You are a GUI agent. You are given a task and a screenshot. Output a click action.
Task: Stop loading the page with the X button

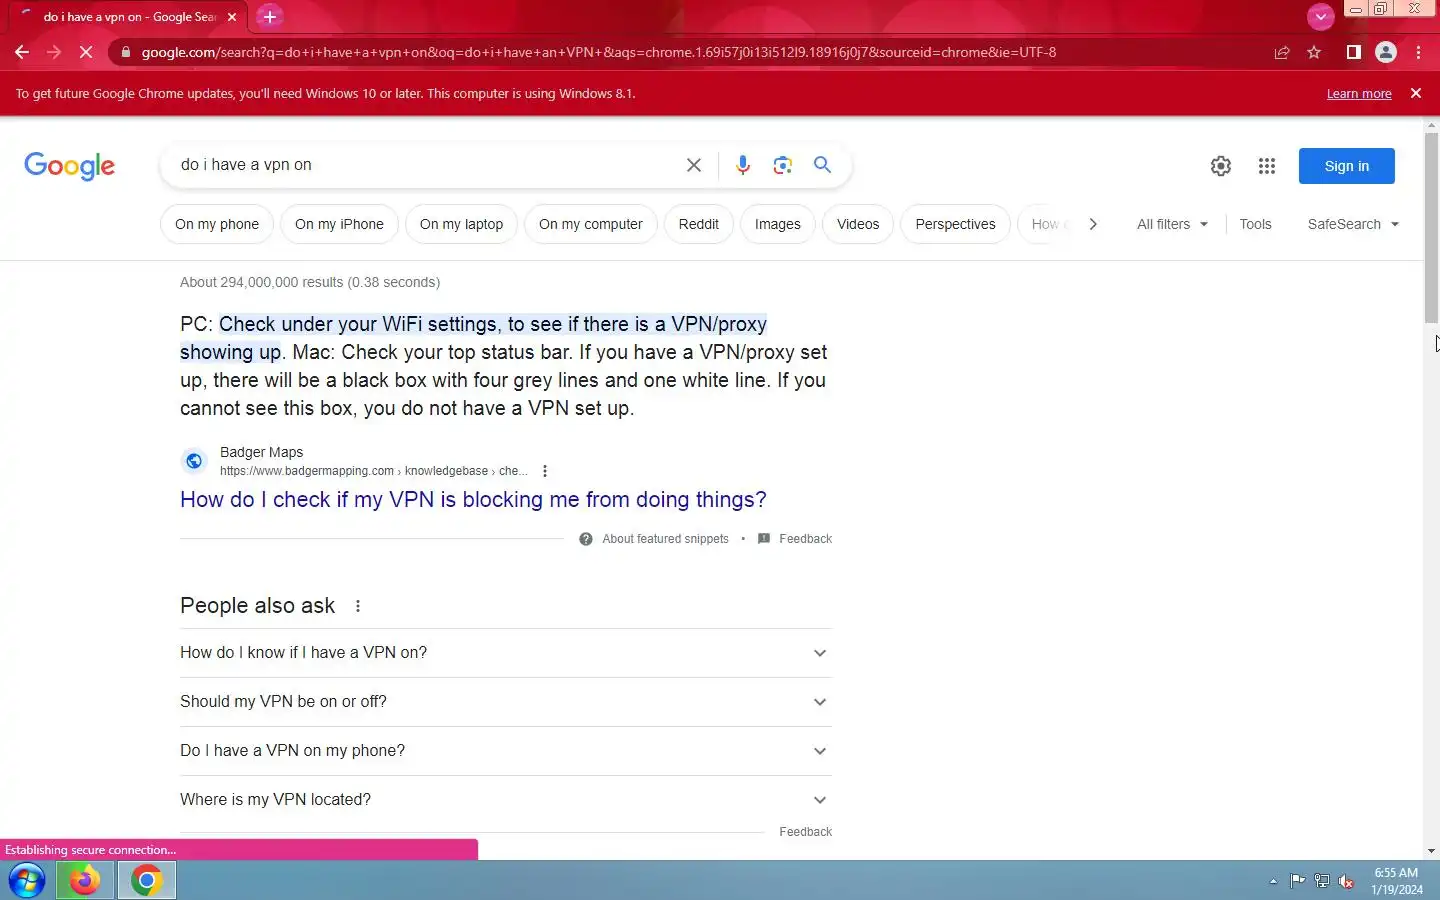(86, 52)
